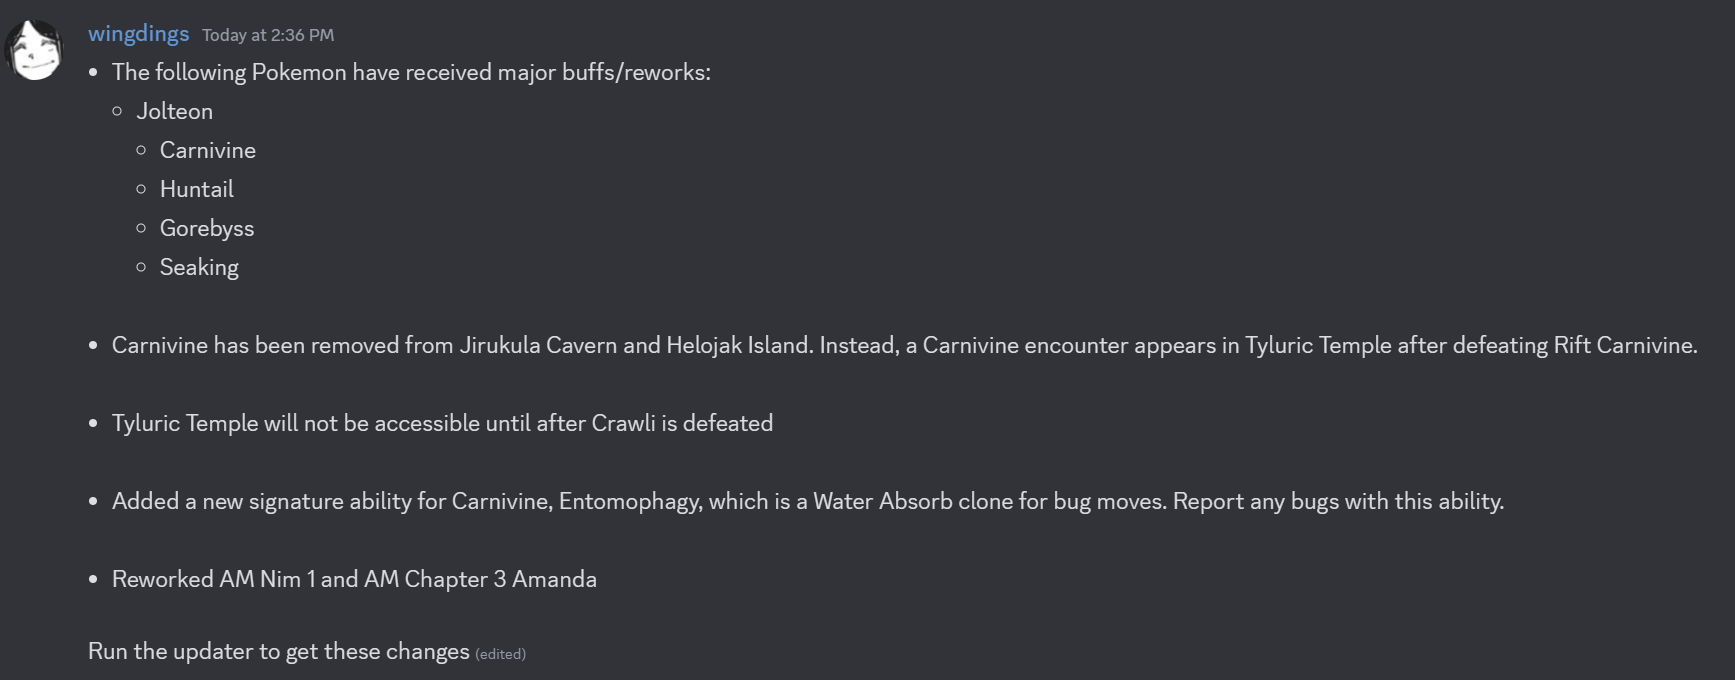Screen dimensions: 1735x680
Task: Click the word 'Entomophagy' in the ability line
Action: (x=629, y=501)
